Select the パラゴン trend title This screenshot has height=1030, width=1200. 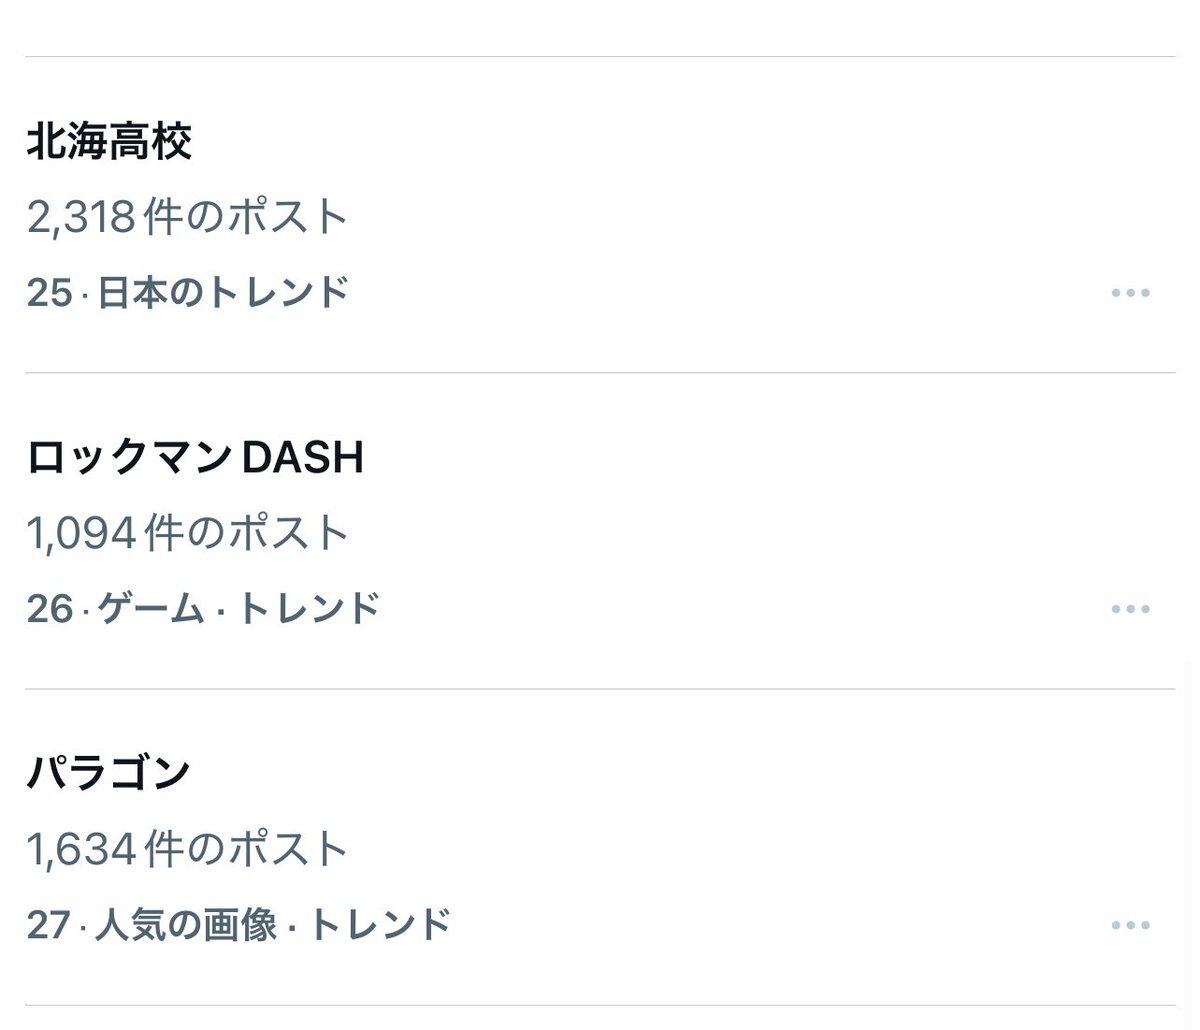tap(108, 773)
